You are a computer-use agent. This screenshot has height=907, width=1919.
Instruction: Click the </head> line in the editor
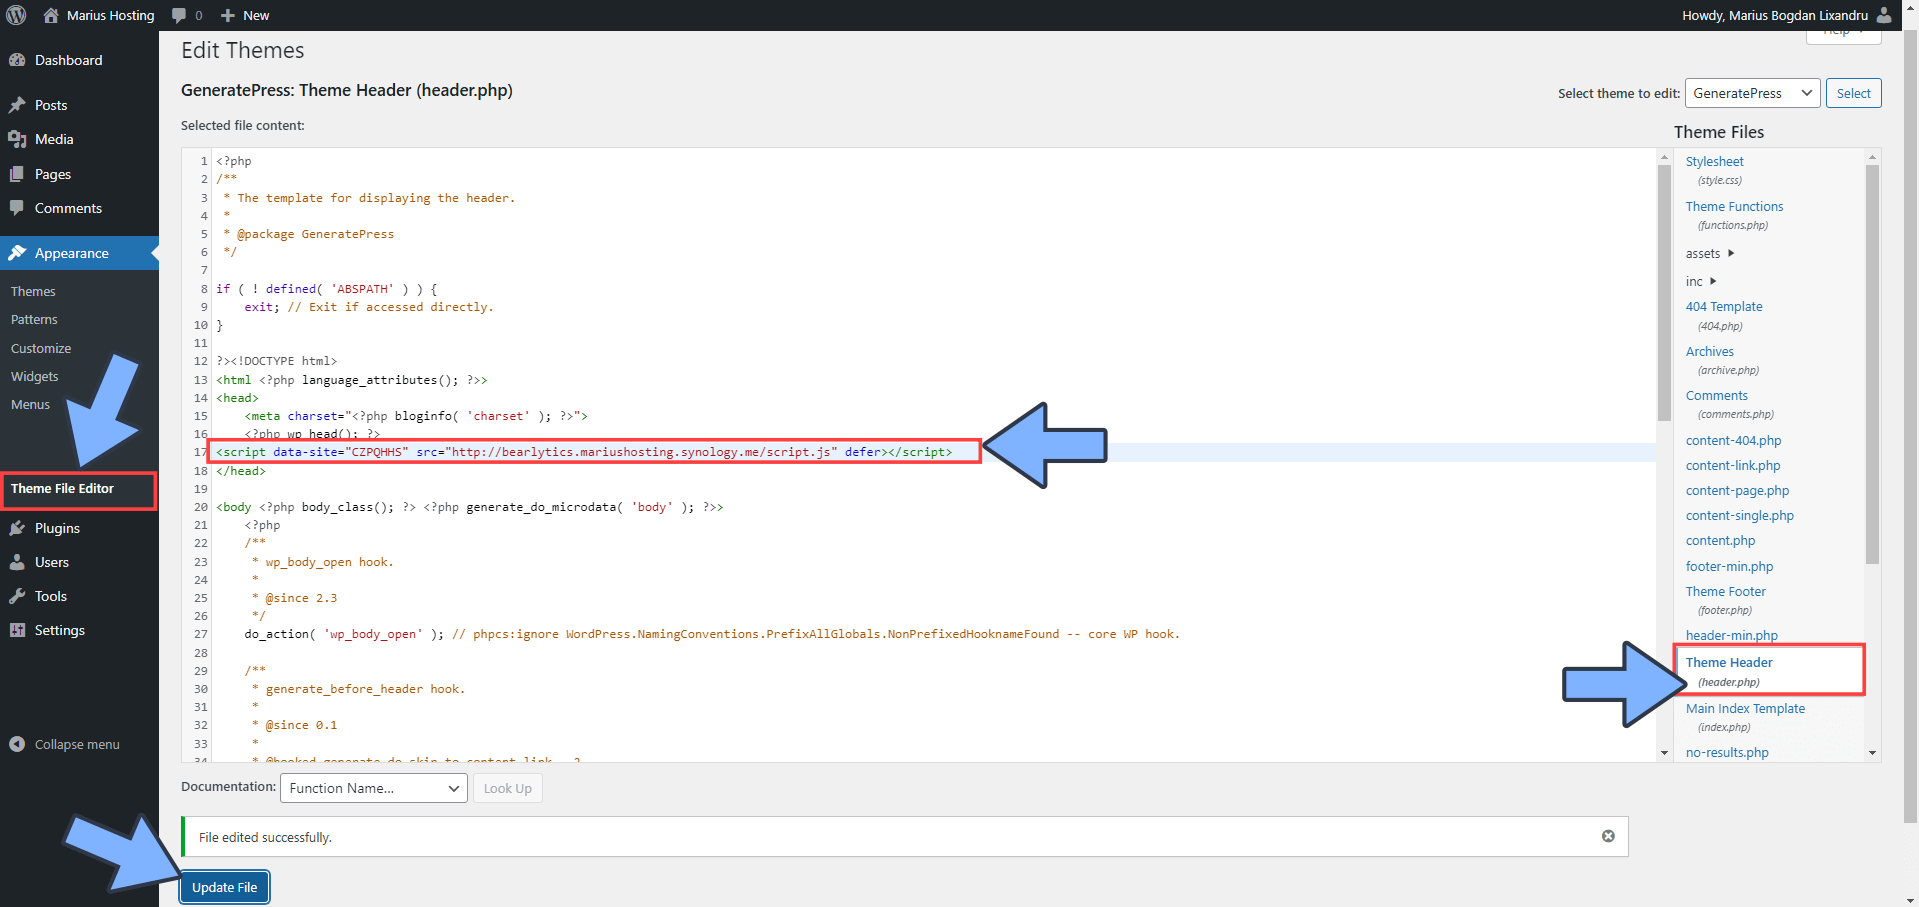[x=241, y=471]
